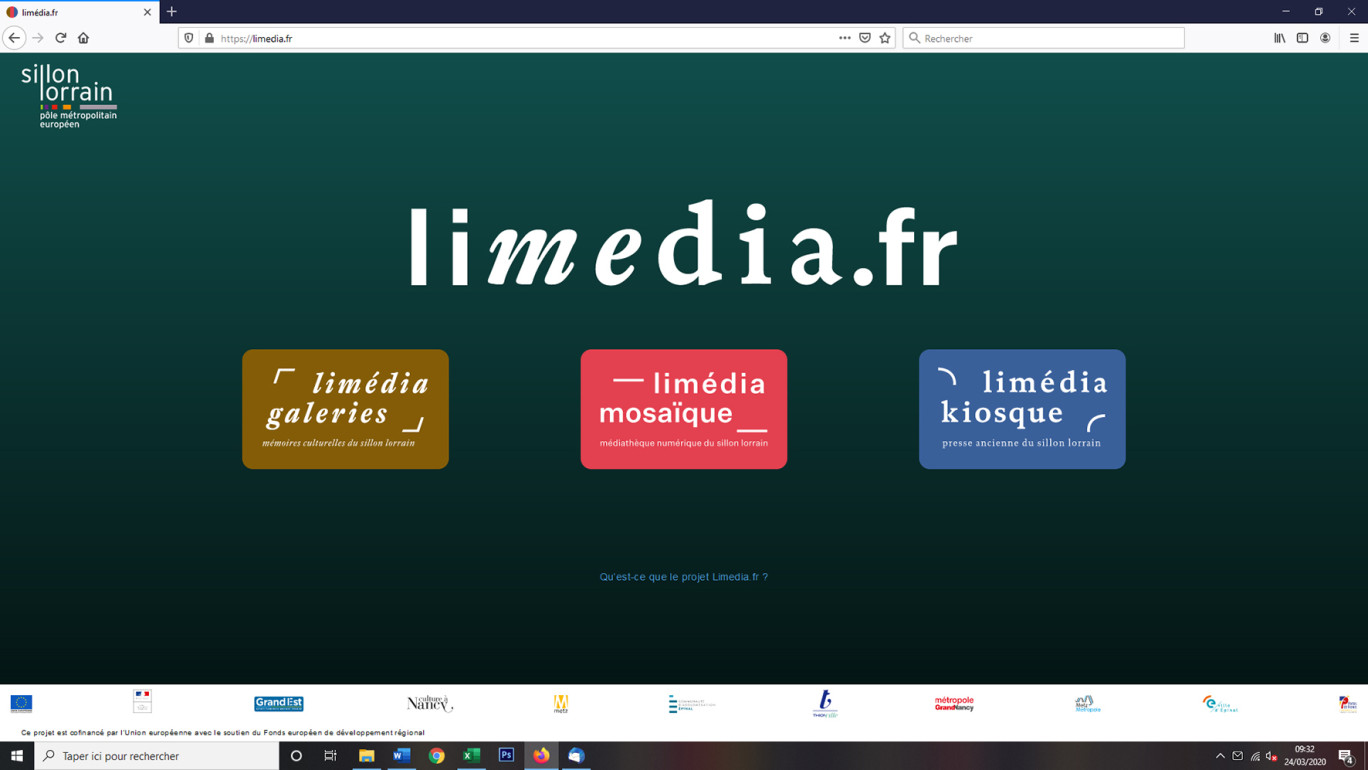Click the Ville d'Epinal logo
This screenshot has width=1368, height=770.
click(x=1220, y=704)
